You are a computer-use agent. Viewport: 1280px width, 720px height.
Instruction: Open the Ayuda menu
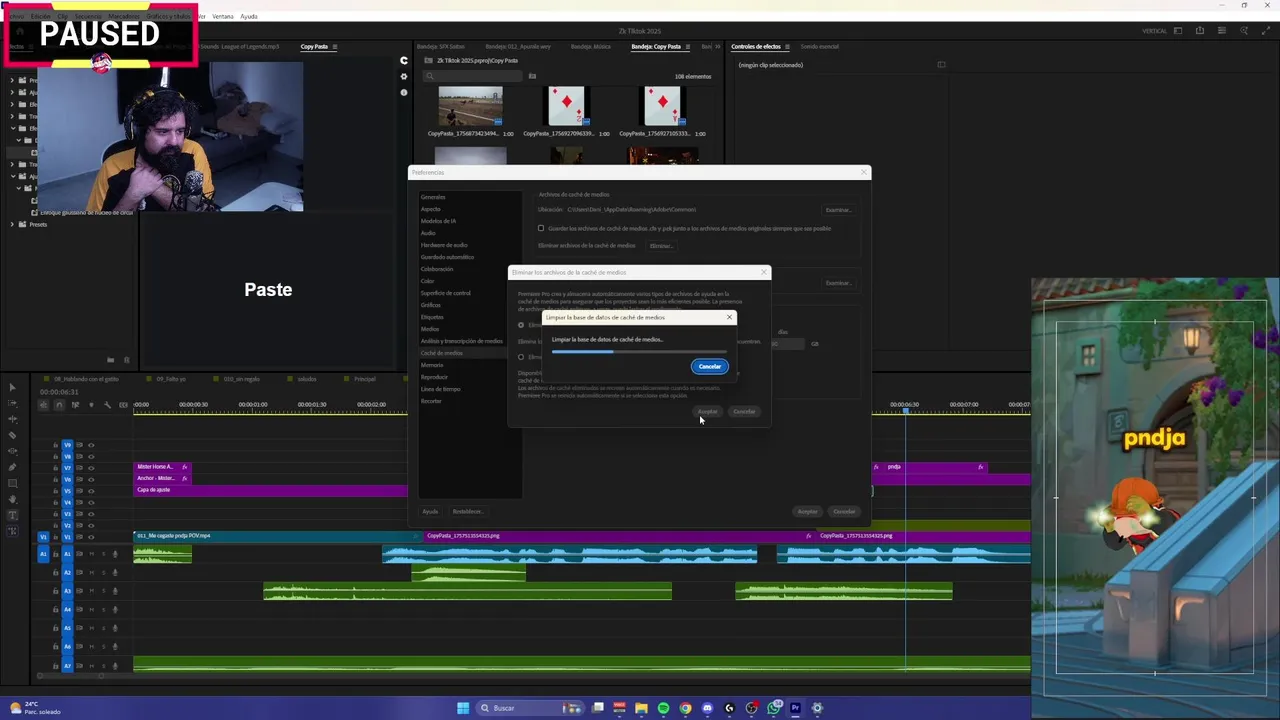coord(249,16)
